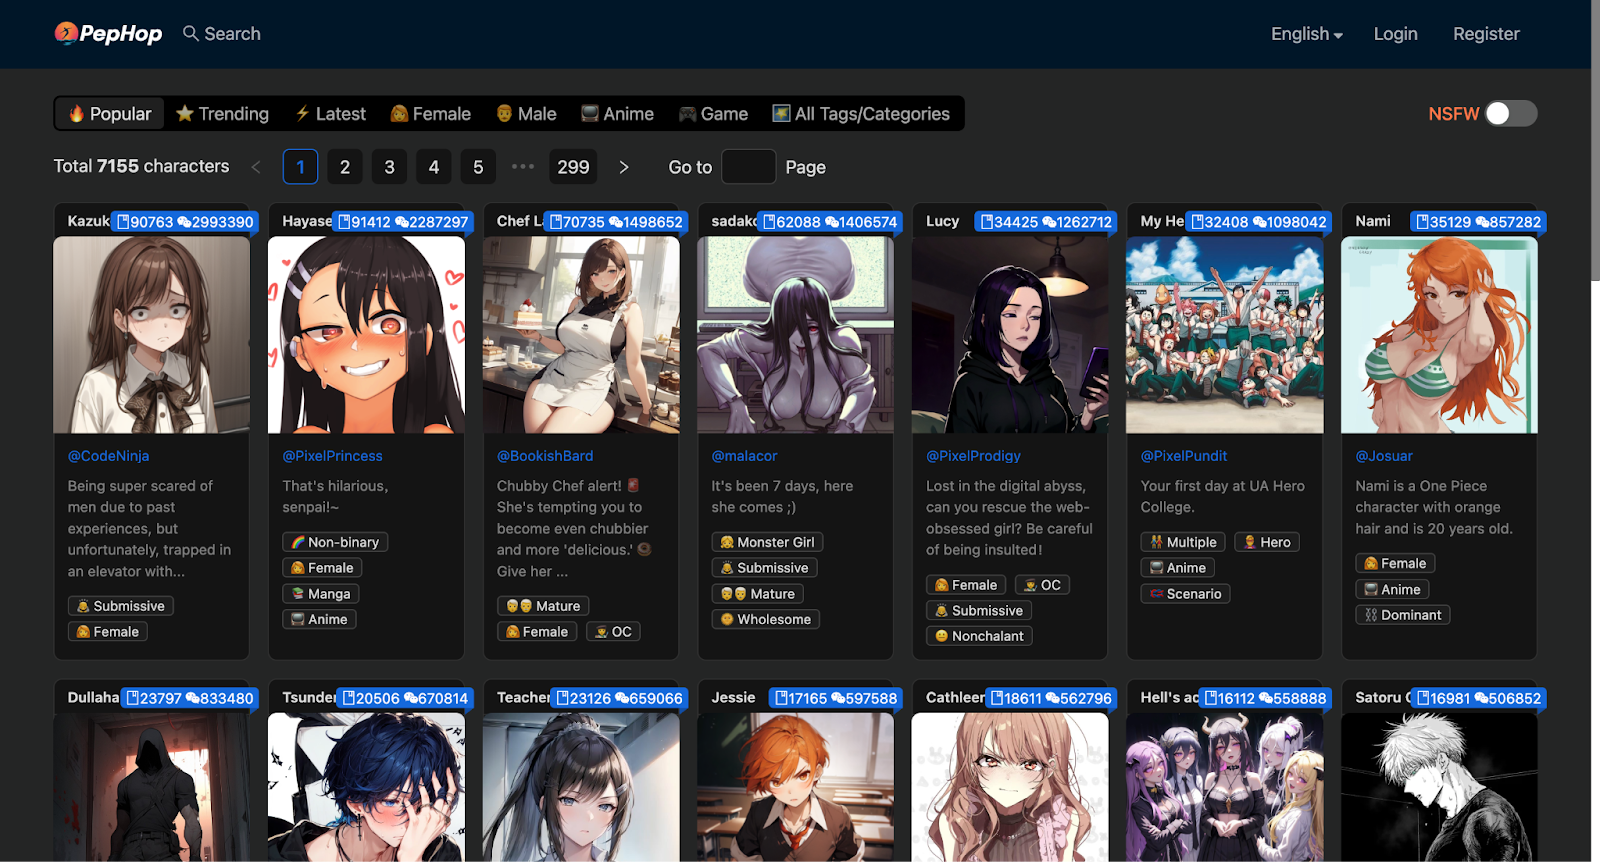
Task: Open the Nami character thumbnail
Action: [1439, 335]
